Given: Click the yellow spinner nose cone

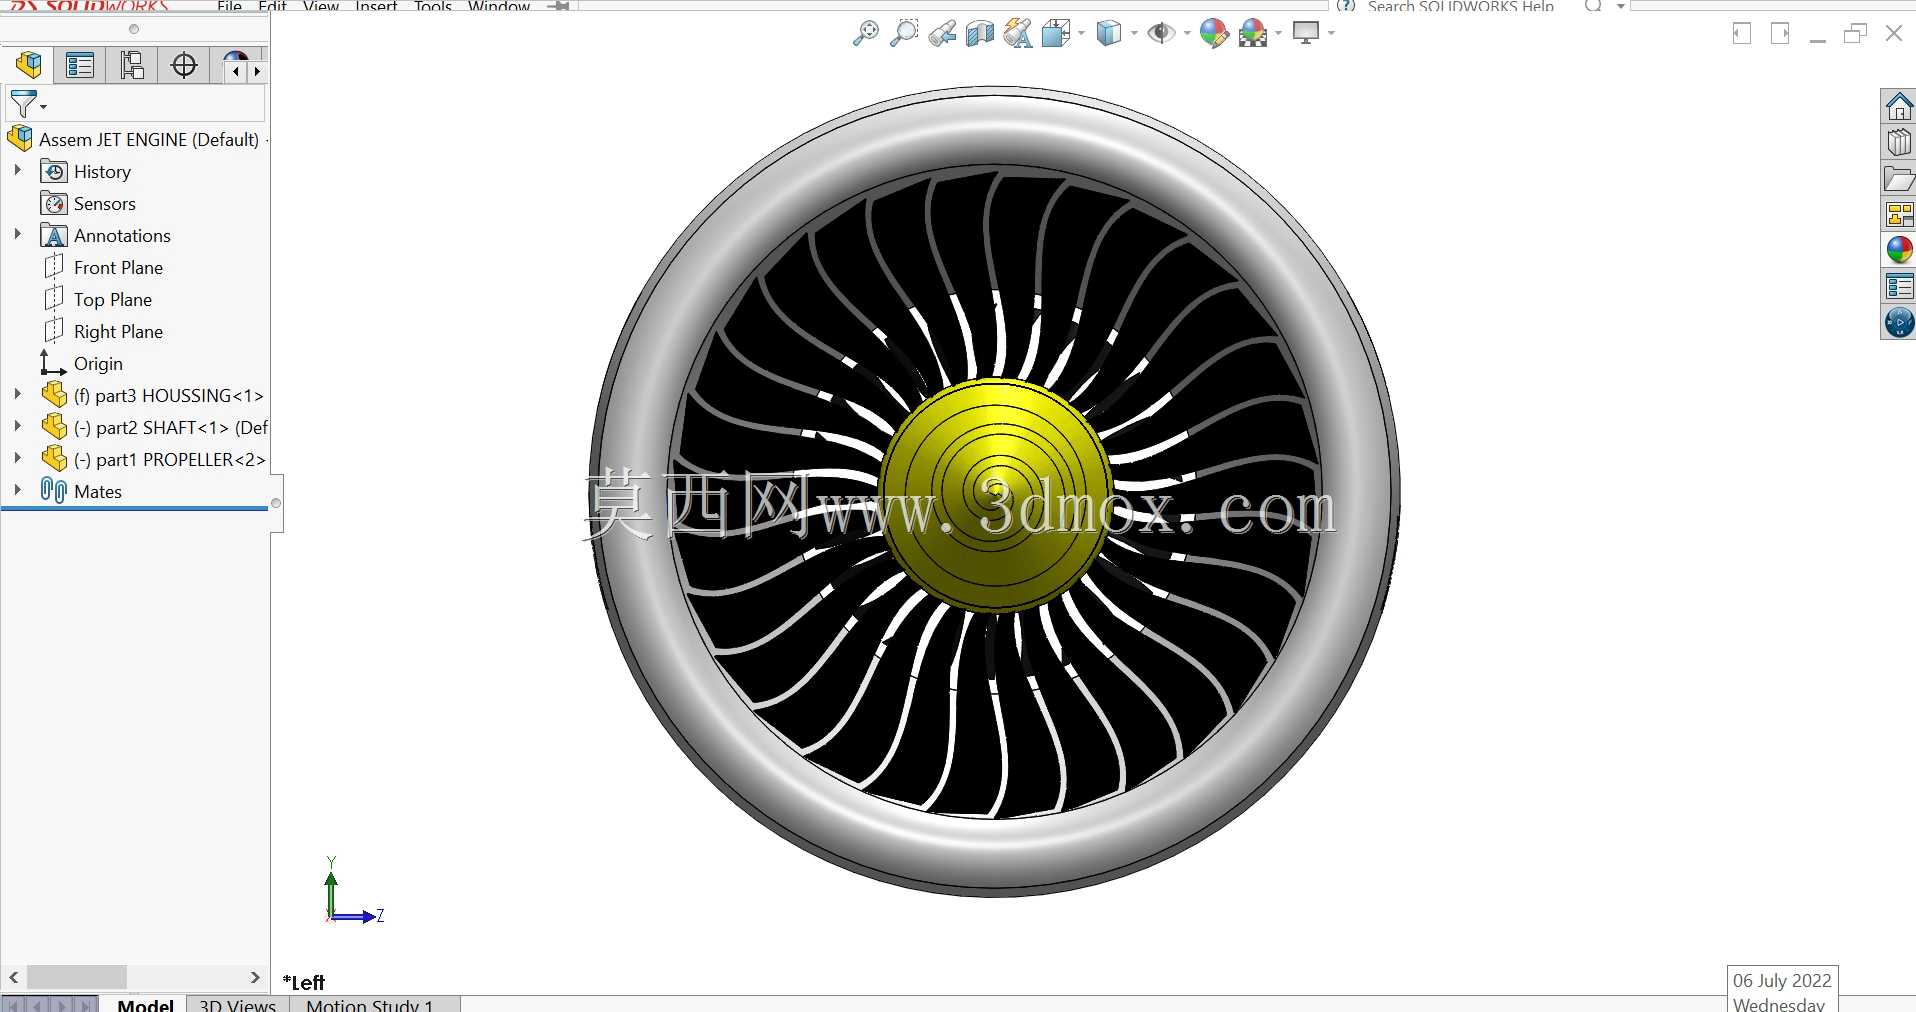Looking at the screenshot, I should point(994,494).
